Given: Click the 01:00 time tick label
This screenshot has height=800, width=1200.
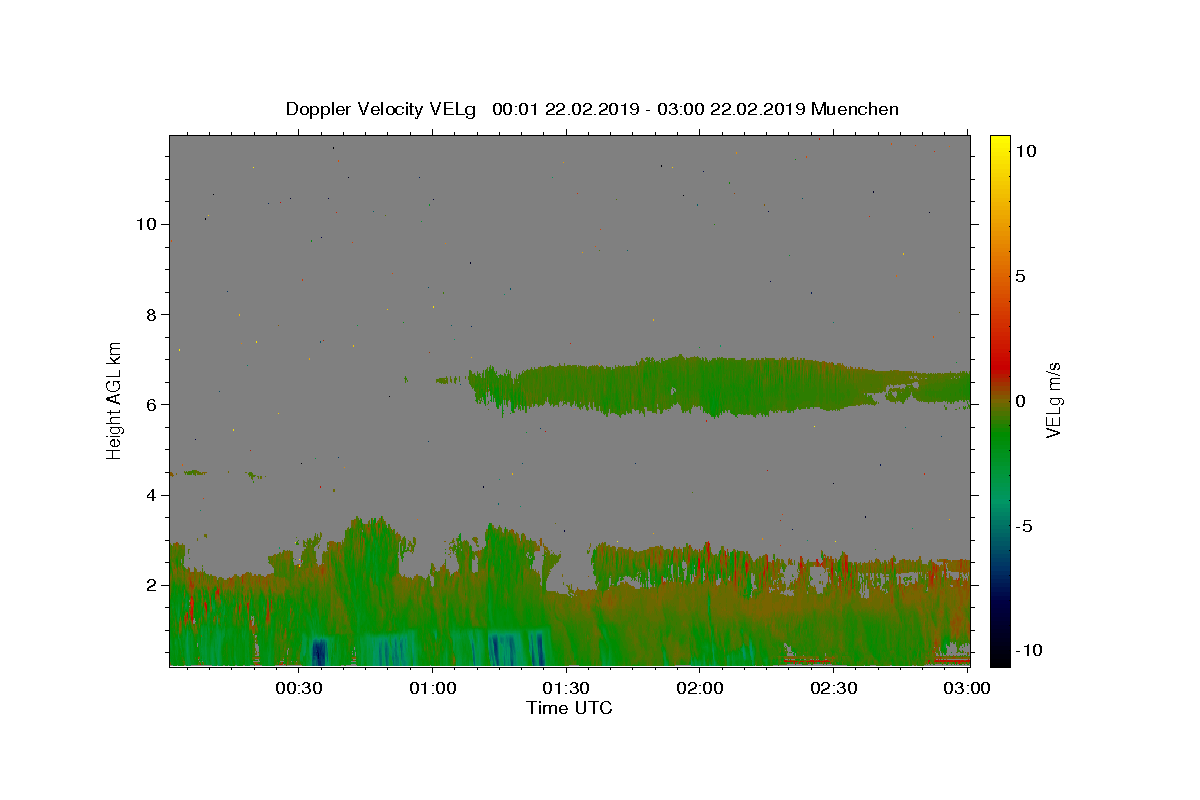Looking at the screenshot, I should pos(432,688).
